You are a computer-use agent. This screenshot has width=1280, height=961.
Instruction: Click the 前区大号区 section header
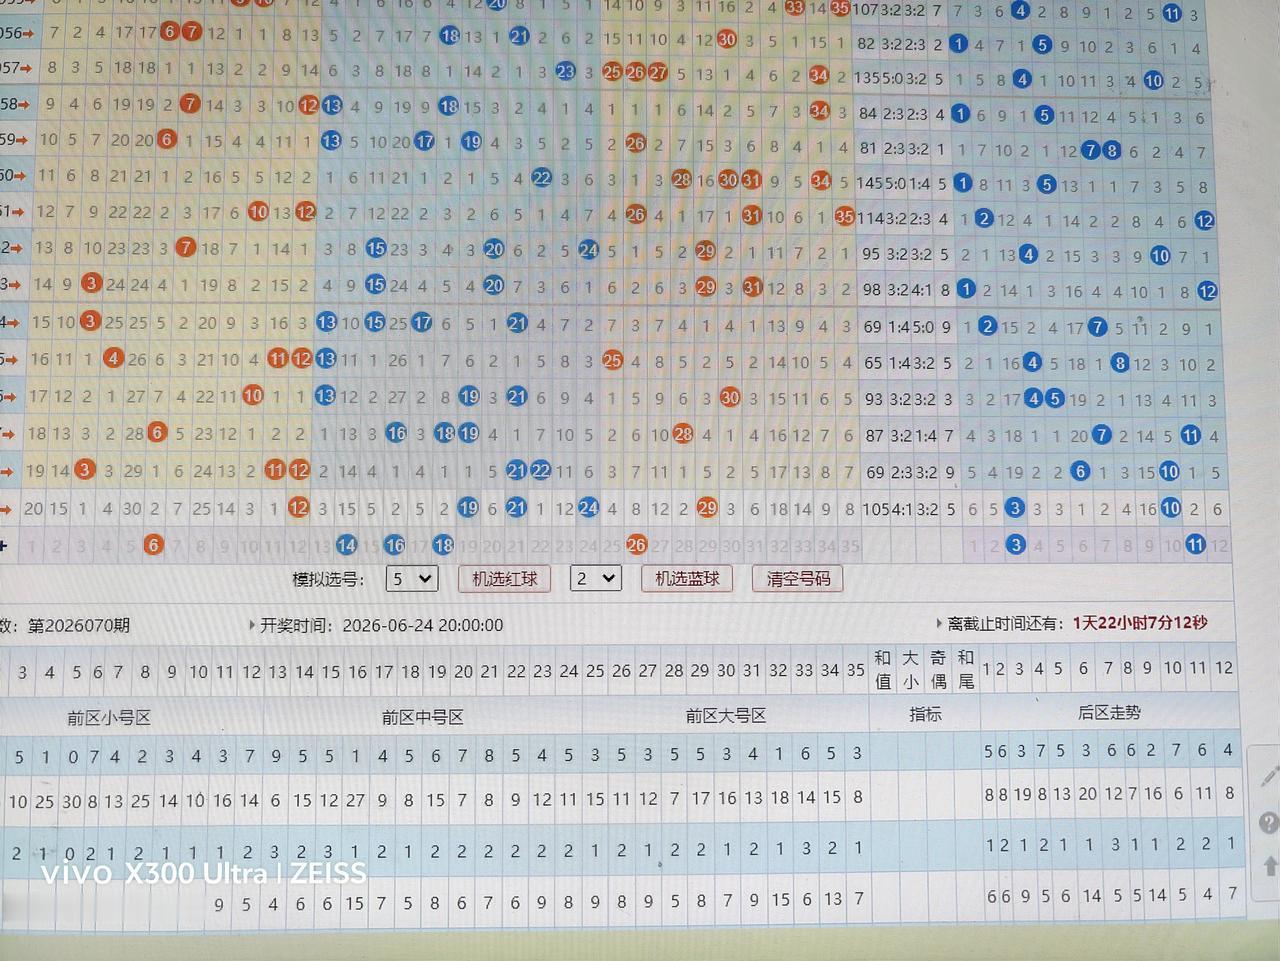(726, 716)
